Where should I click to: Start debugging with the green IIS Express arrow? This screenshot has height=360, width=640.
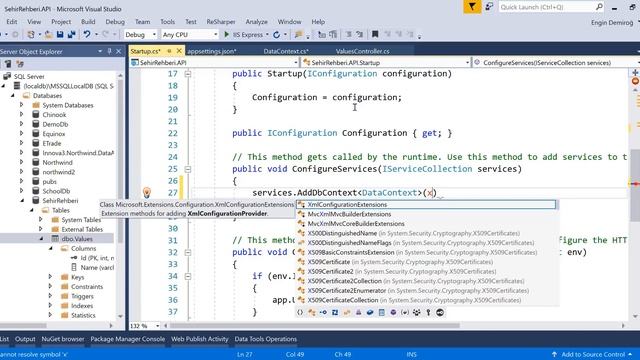coord(227,35)
